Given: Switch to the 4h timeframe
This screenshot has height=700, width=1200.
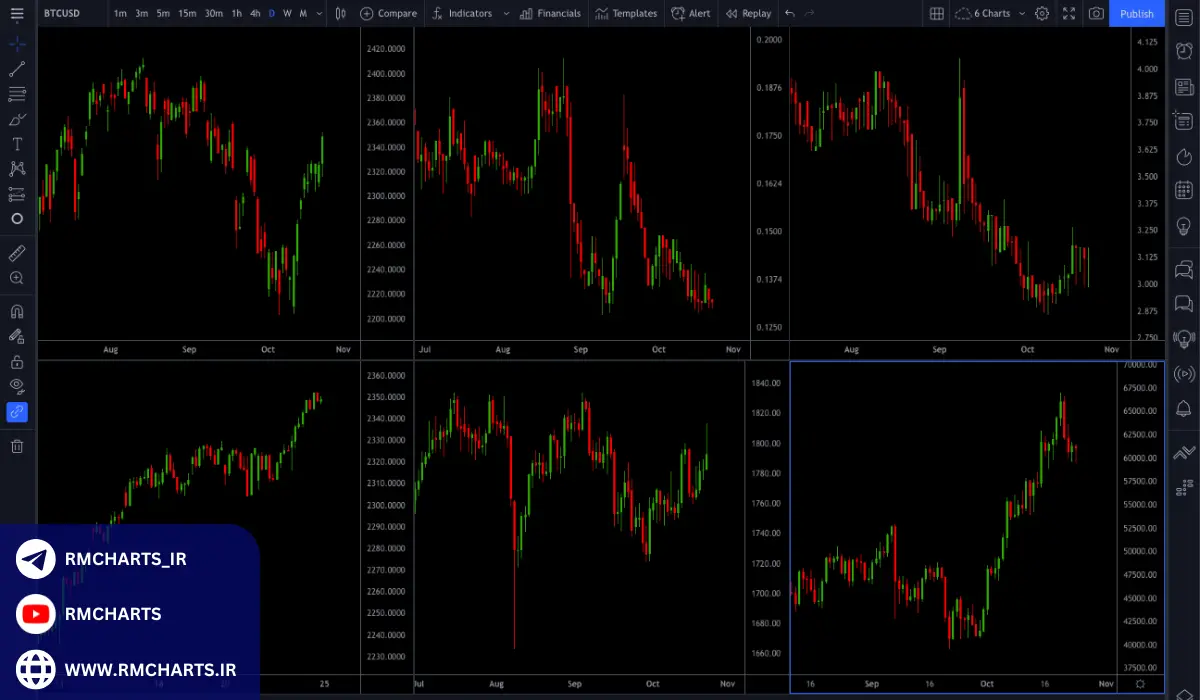Looking at the screenshot, I should pos(255,13).
